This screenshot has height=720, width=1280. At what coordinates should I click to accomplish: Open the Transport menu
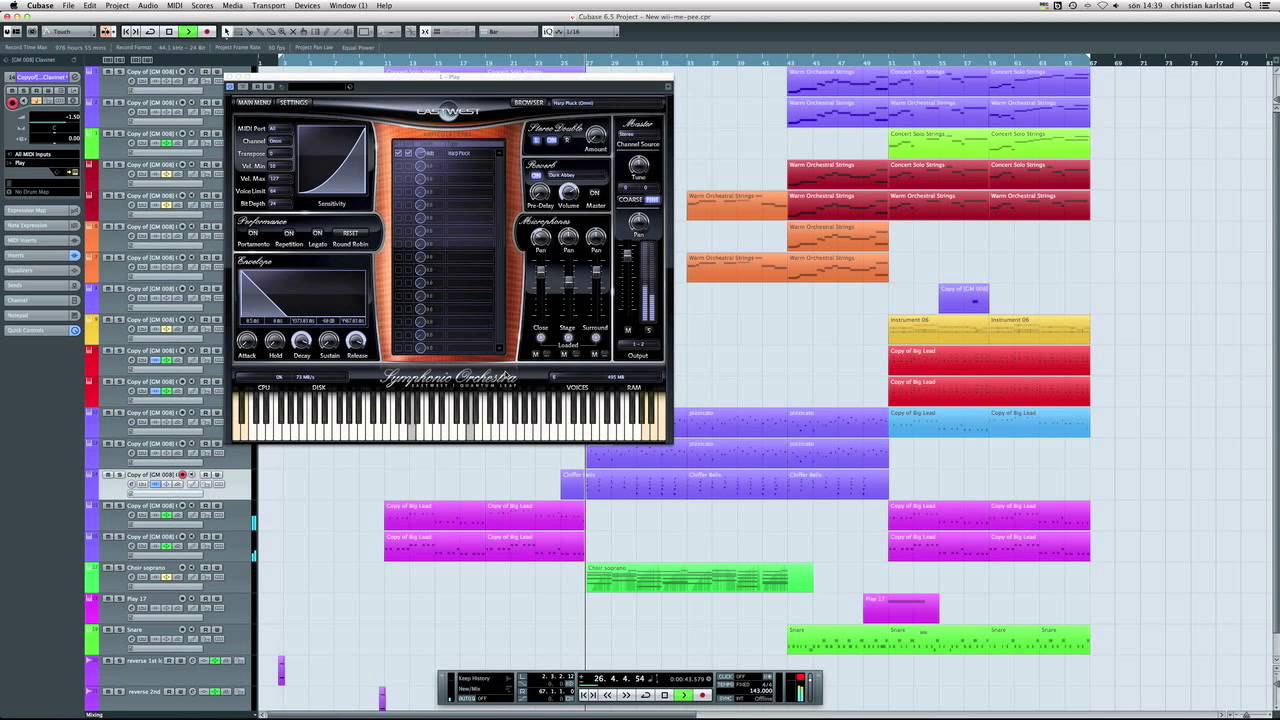(268, 5)
